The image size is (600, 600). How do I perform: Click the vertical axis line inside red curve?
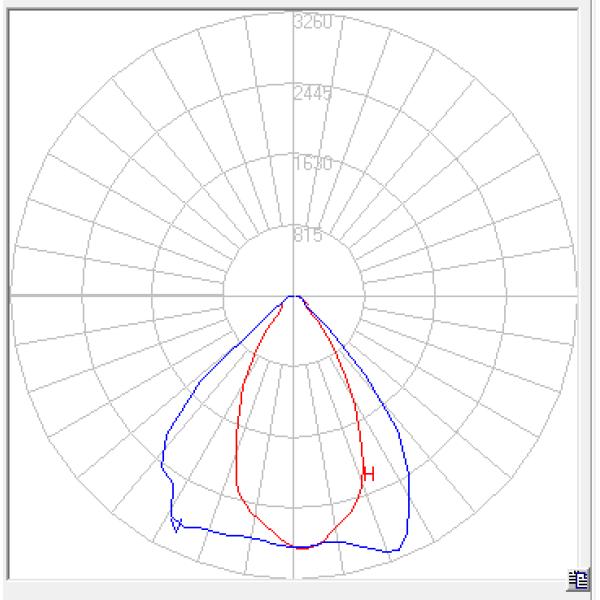tap(294, 420)
